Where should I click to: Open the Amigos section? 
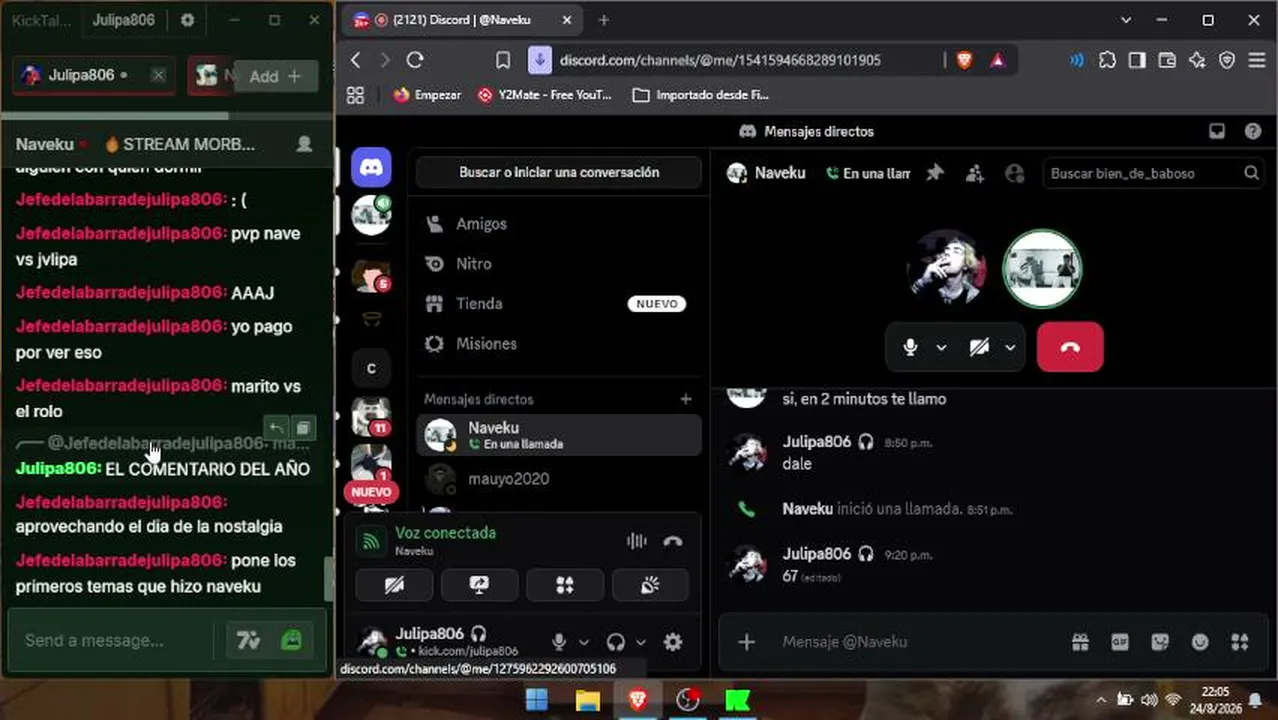click(x=559, y=224)
